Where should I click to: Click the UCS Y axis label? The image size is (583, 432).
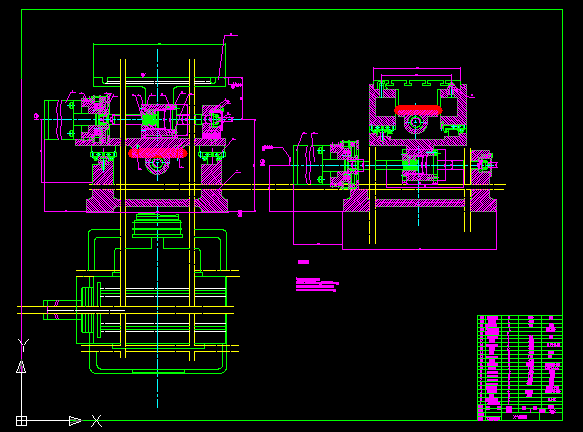(23, 345)
